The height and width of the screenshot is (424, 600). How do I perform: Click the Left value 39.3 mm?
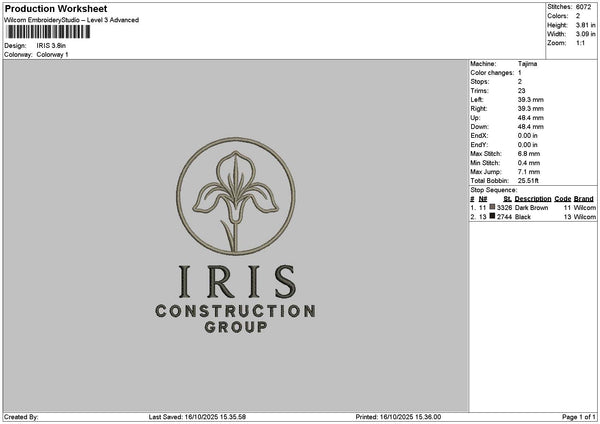(530, 99)
